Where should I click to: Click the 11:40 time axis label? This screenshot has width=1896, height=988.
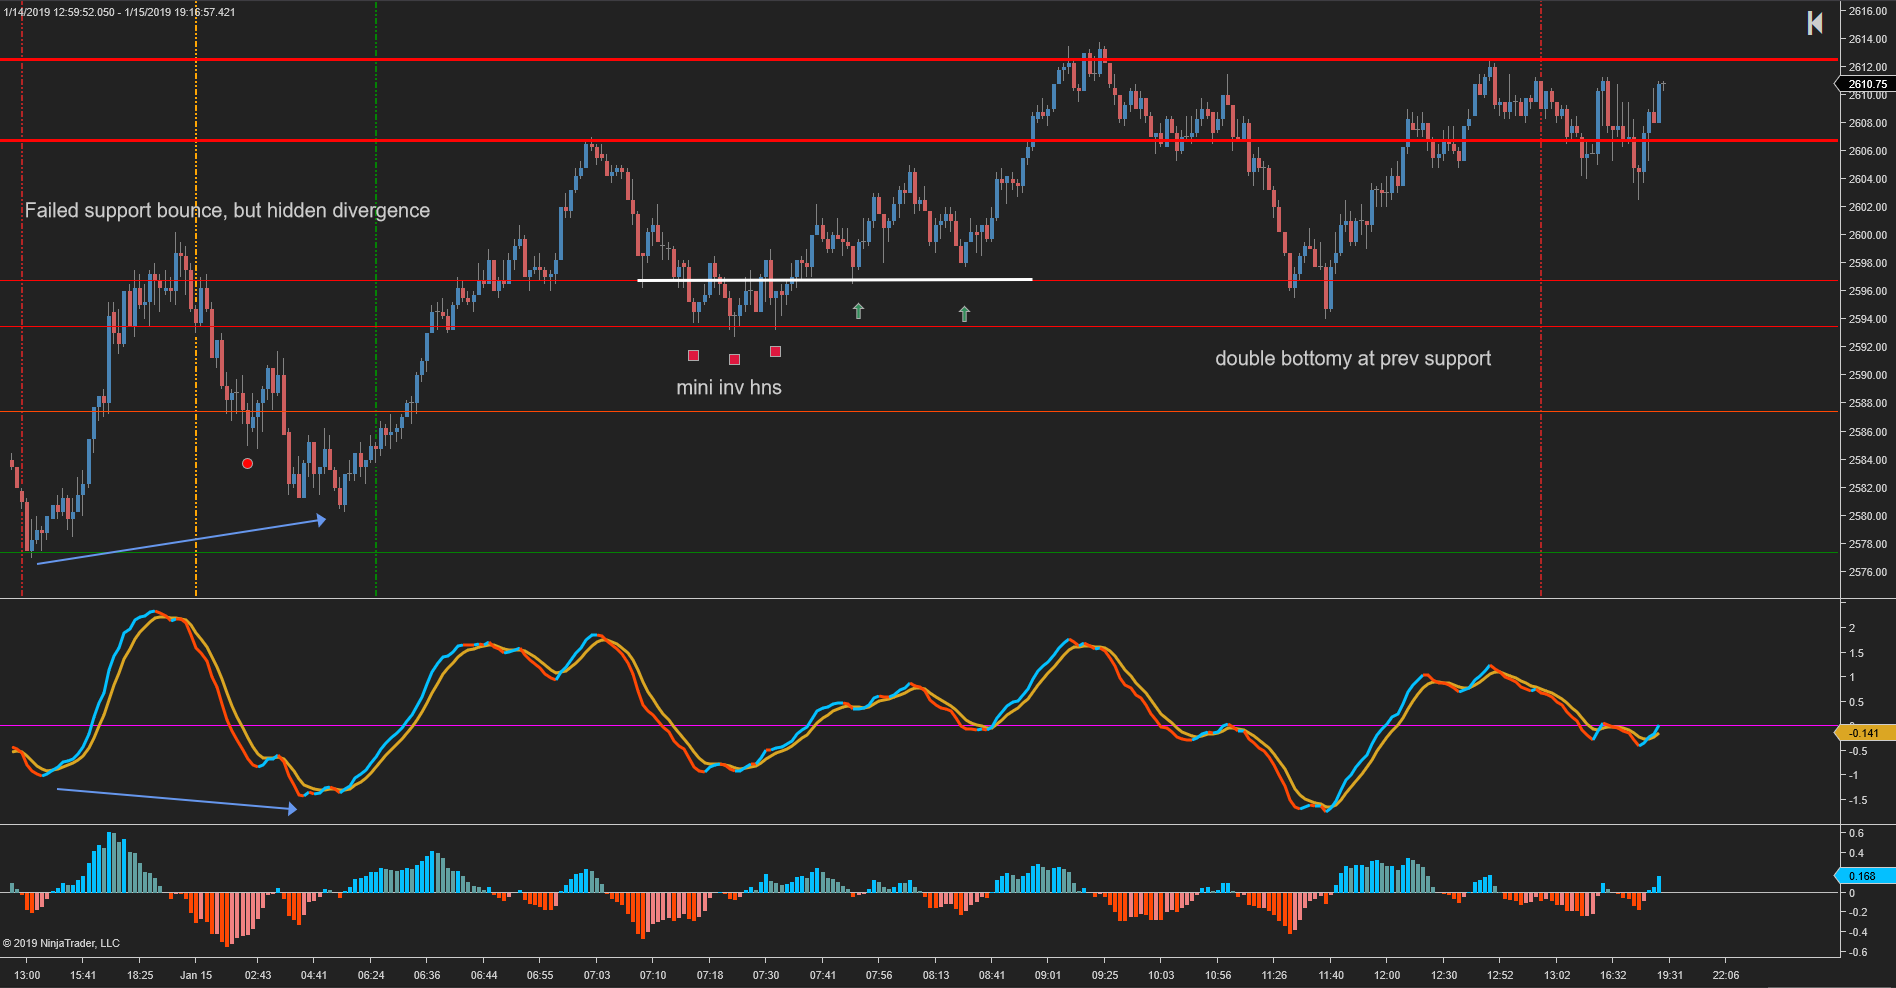(1331, 975)
